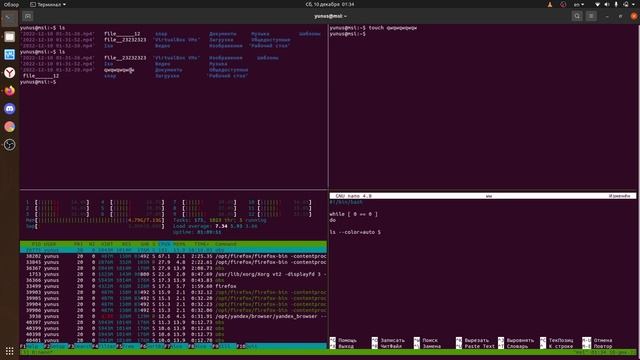This screenshot has height=360, width=640.
Task: Click the 'ls --color=auto $' line in nano
Action: [x=355, y=232]
